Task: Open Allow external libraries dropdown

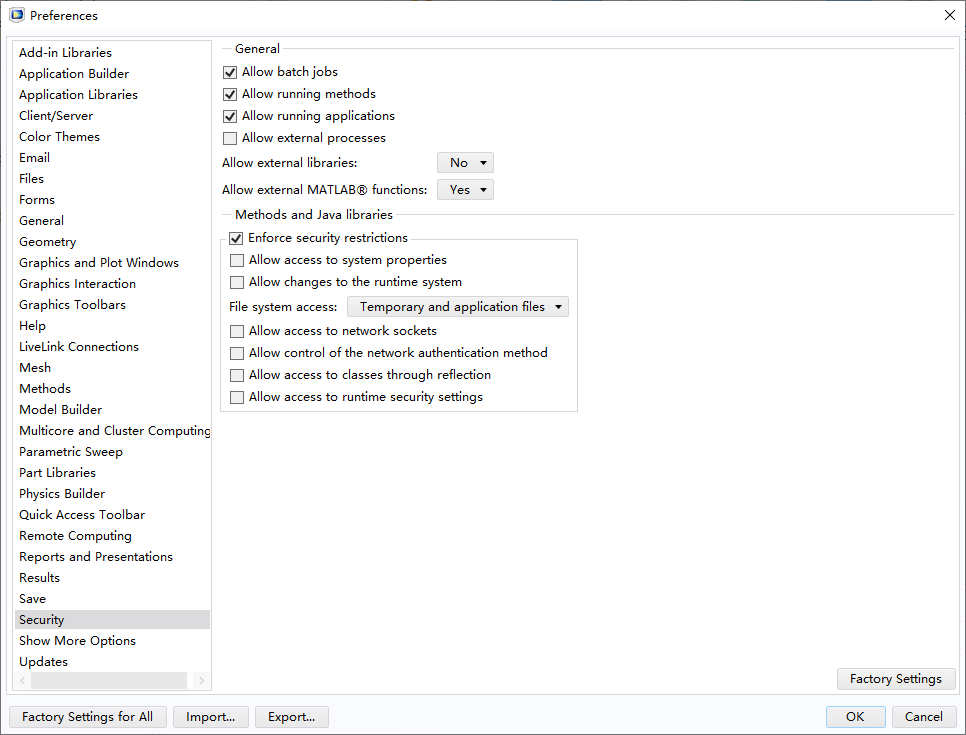Action: click(465, 163)
